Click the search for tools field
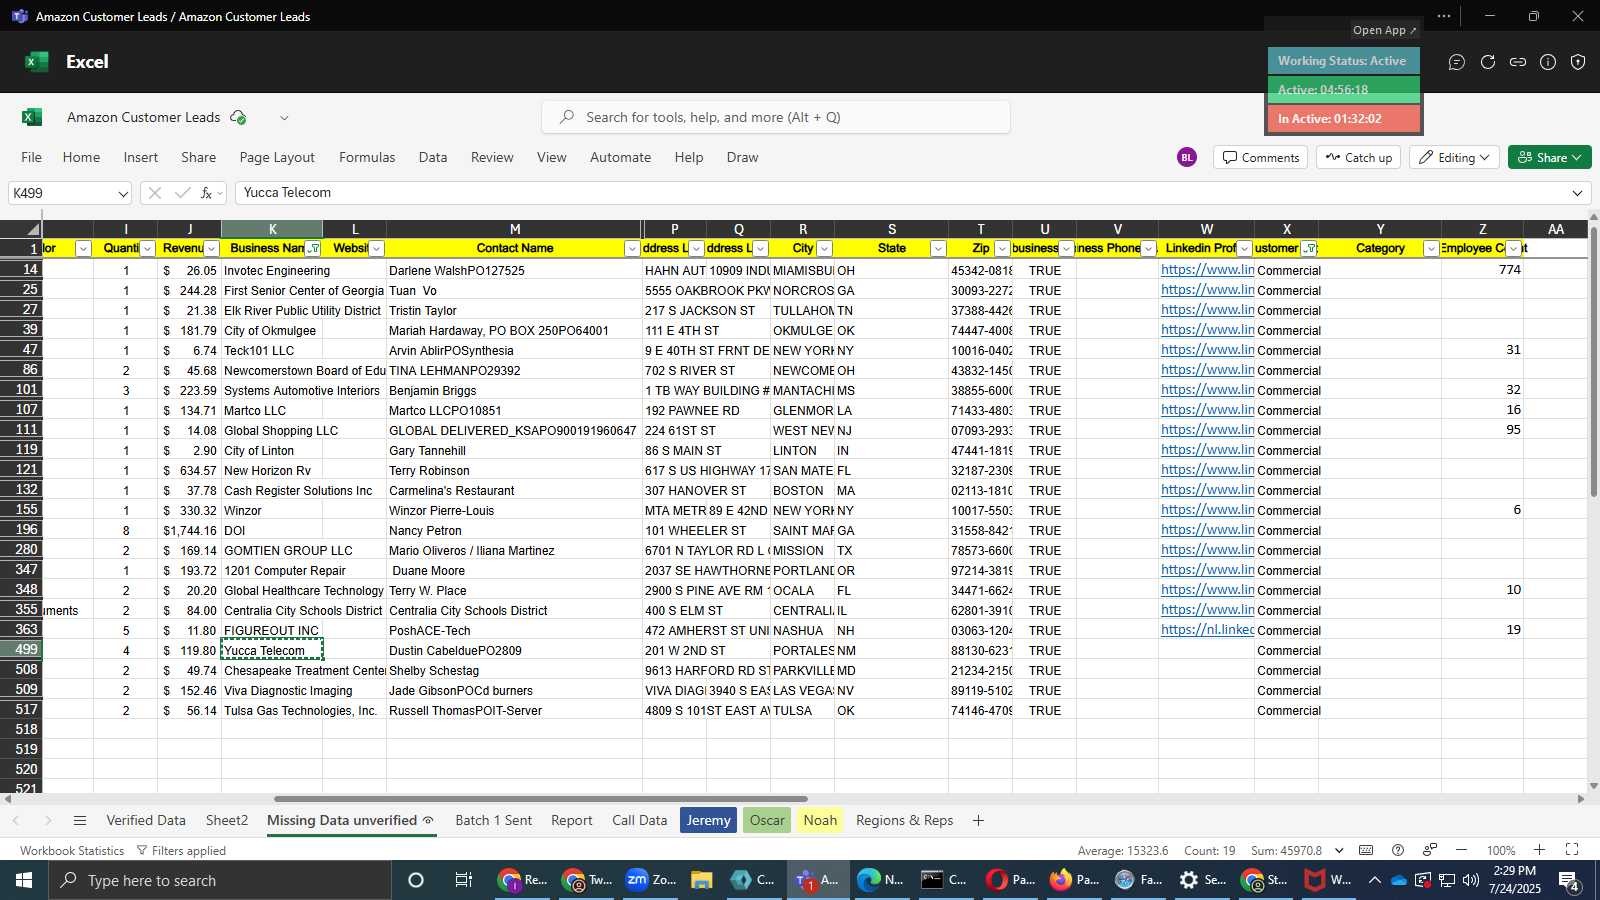The width and height of the screenshot is (1600, 900). [x=776, y=117]
